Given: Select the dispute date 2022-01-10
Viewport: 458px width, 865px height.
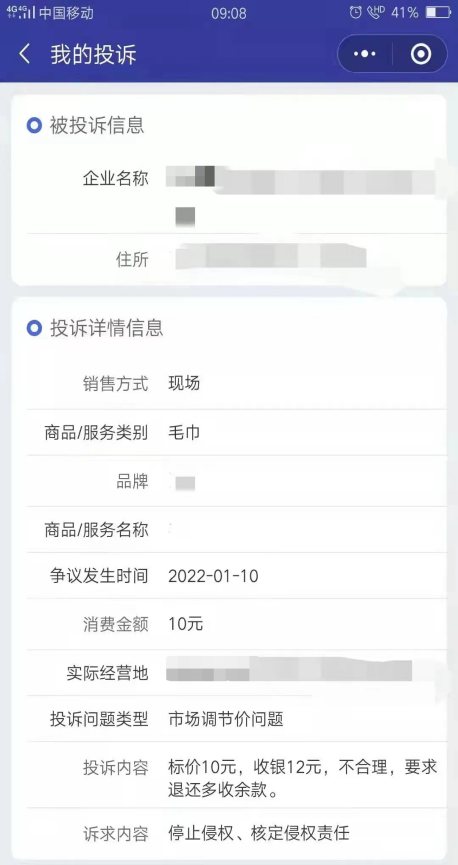Looking at the screenshot, I should coord(213,576).
